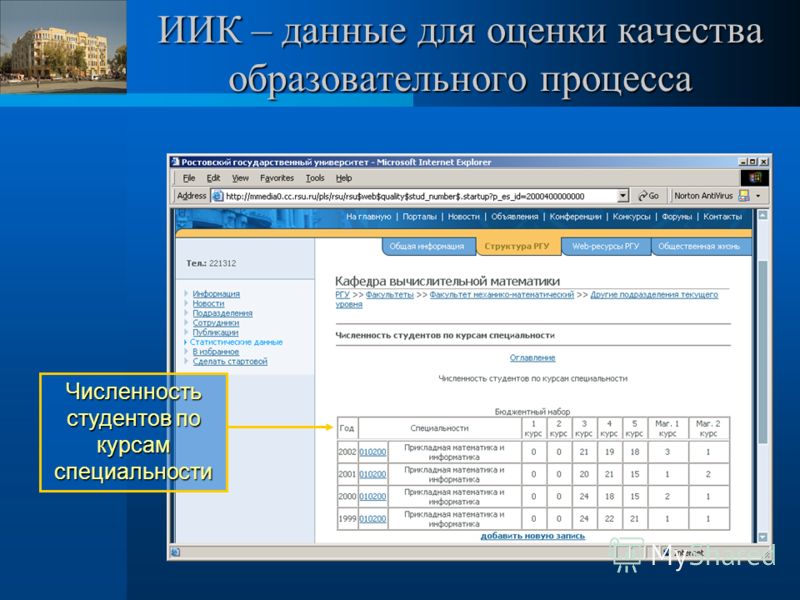This screenshot has width=800, height=600.
Task: Open 010200 link in 1999 row
Action: coord(373,519)
